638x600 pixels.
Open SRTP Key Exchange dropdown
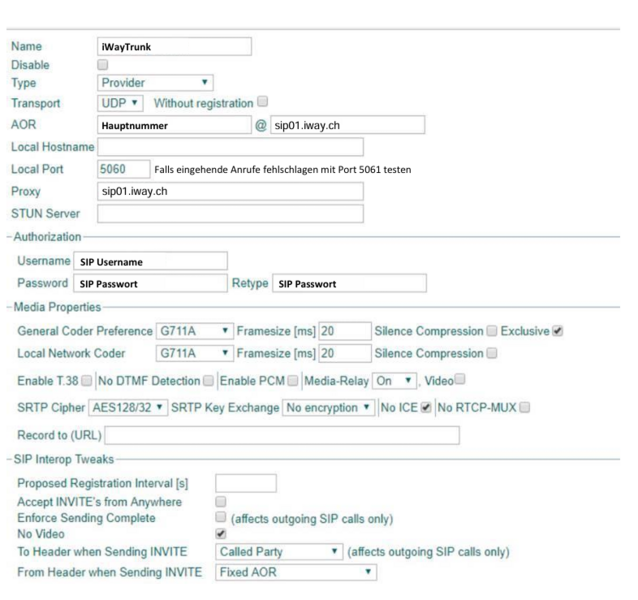coord(328,407)
